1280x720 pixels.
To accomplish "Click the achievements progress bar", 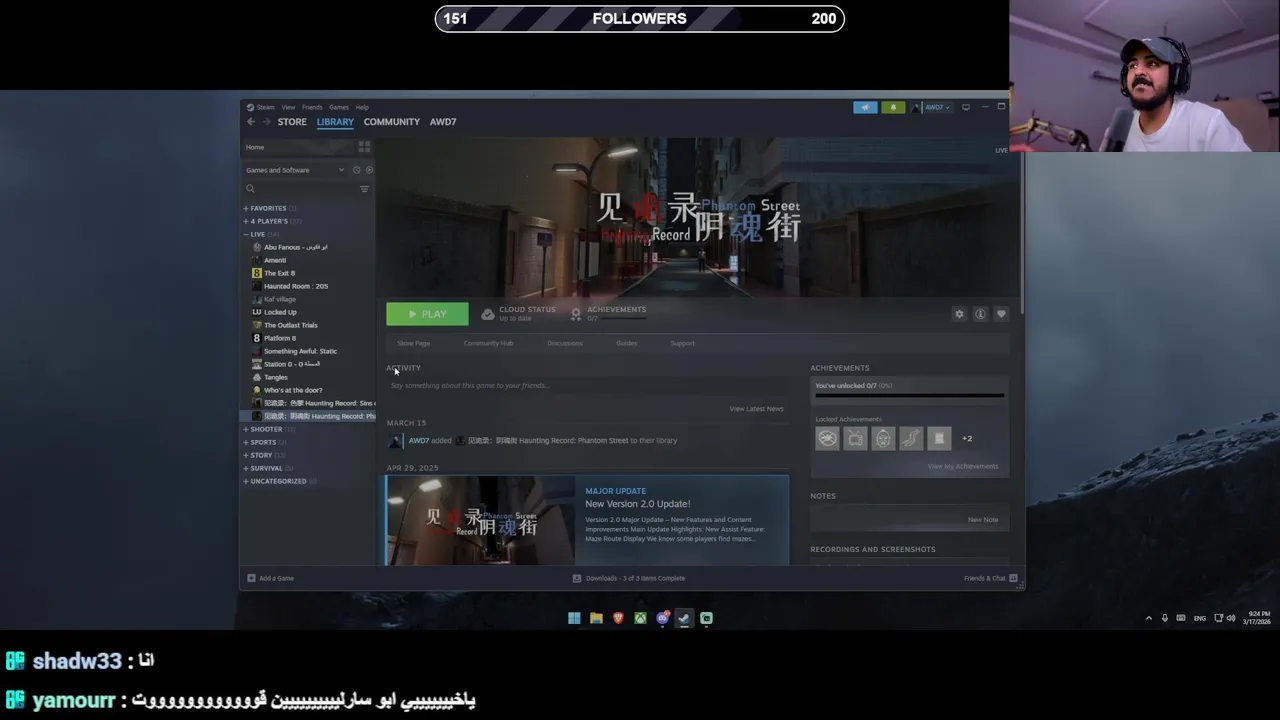I will pyautogui.click(x=909, y=396).
